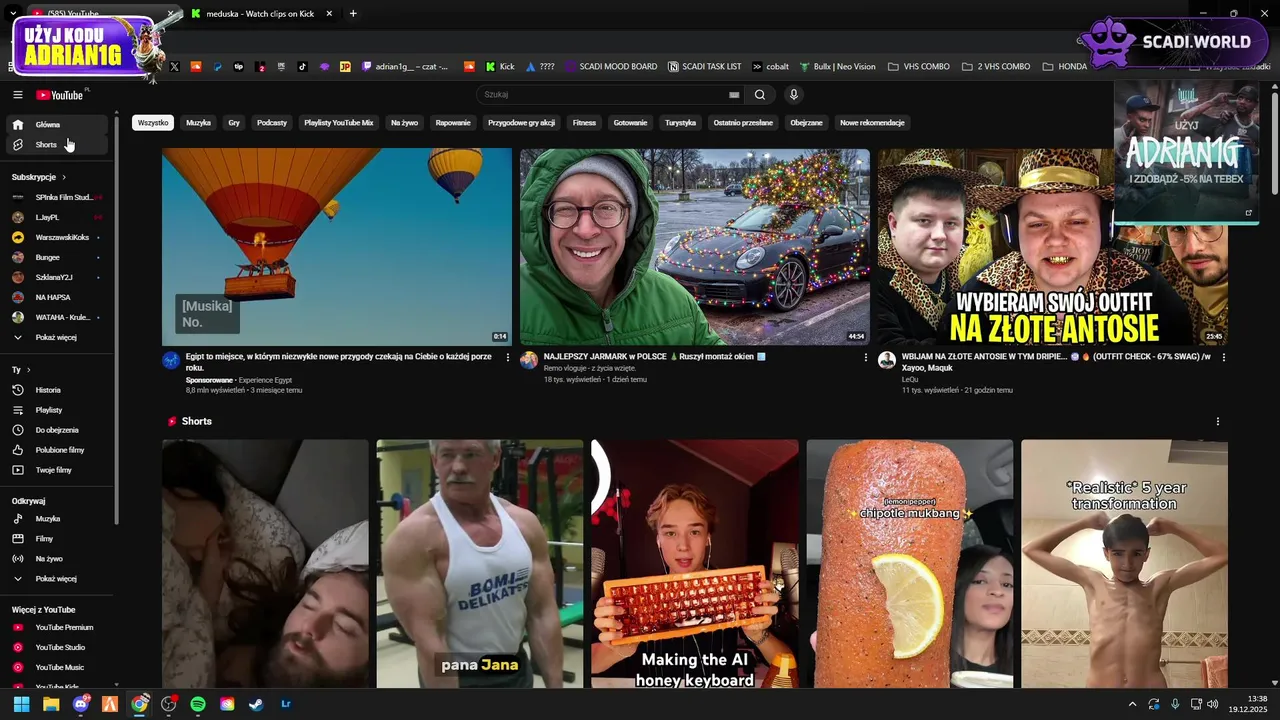This screenshot has width=1280, height=720.
Task: Select Przygodowe gry akcji chip
Action: 522,123
